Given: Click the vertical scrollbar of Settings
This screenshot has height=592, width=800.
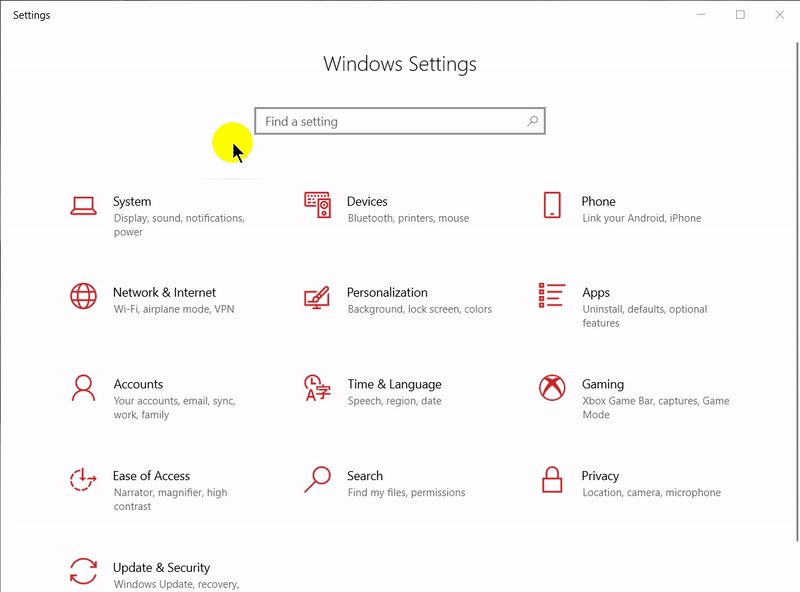Looking at the screenshot, I should [x=796, y=291].
